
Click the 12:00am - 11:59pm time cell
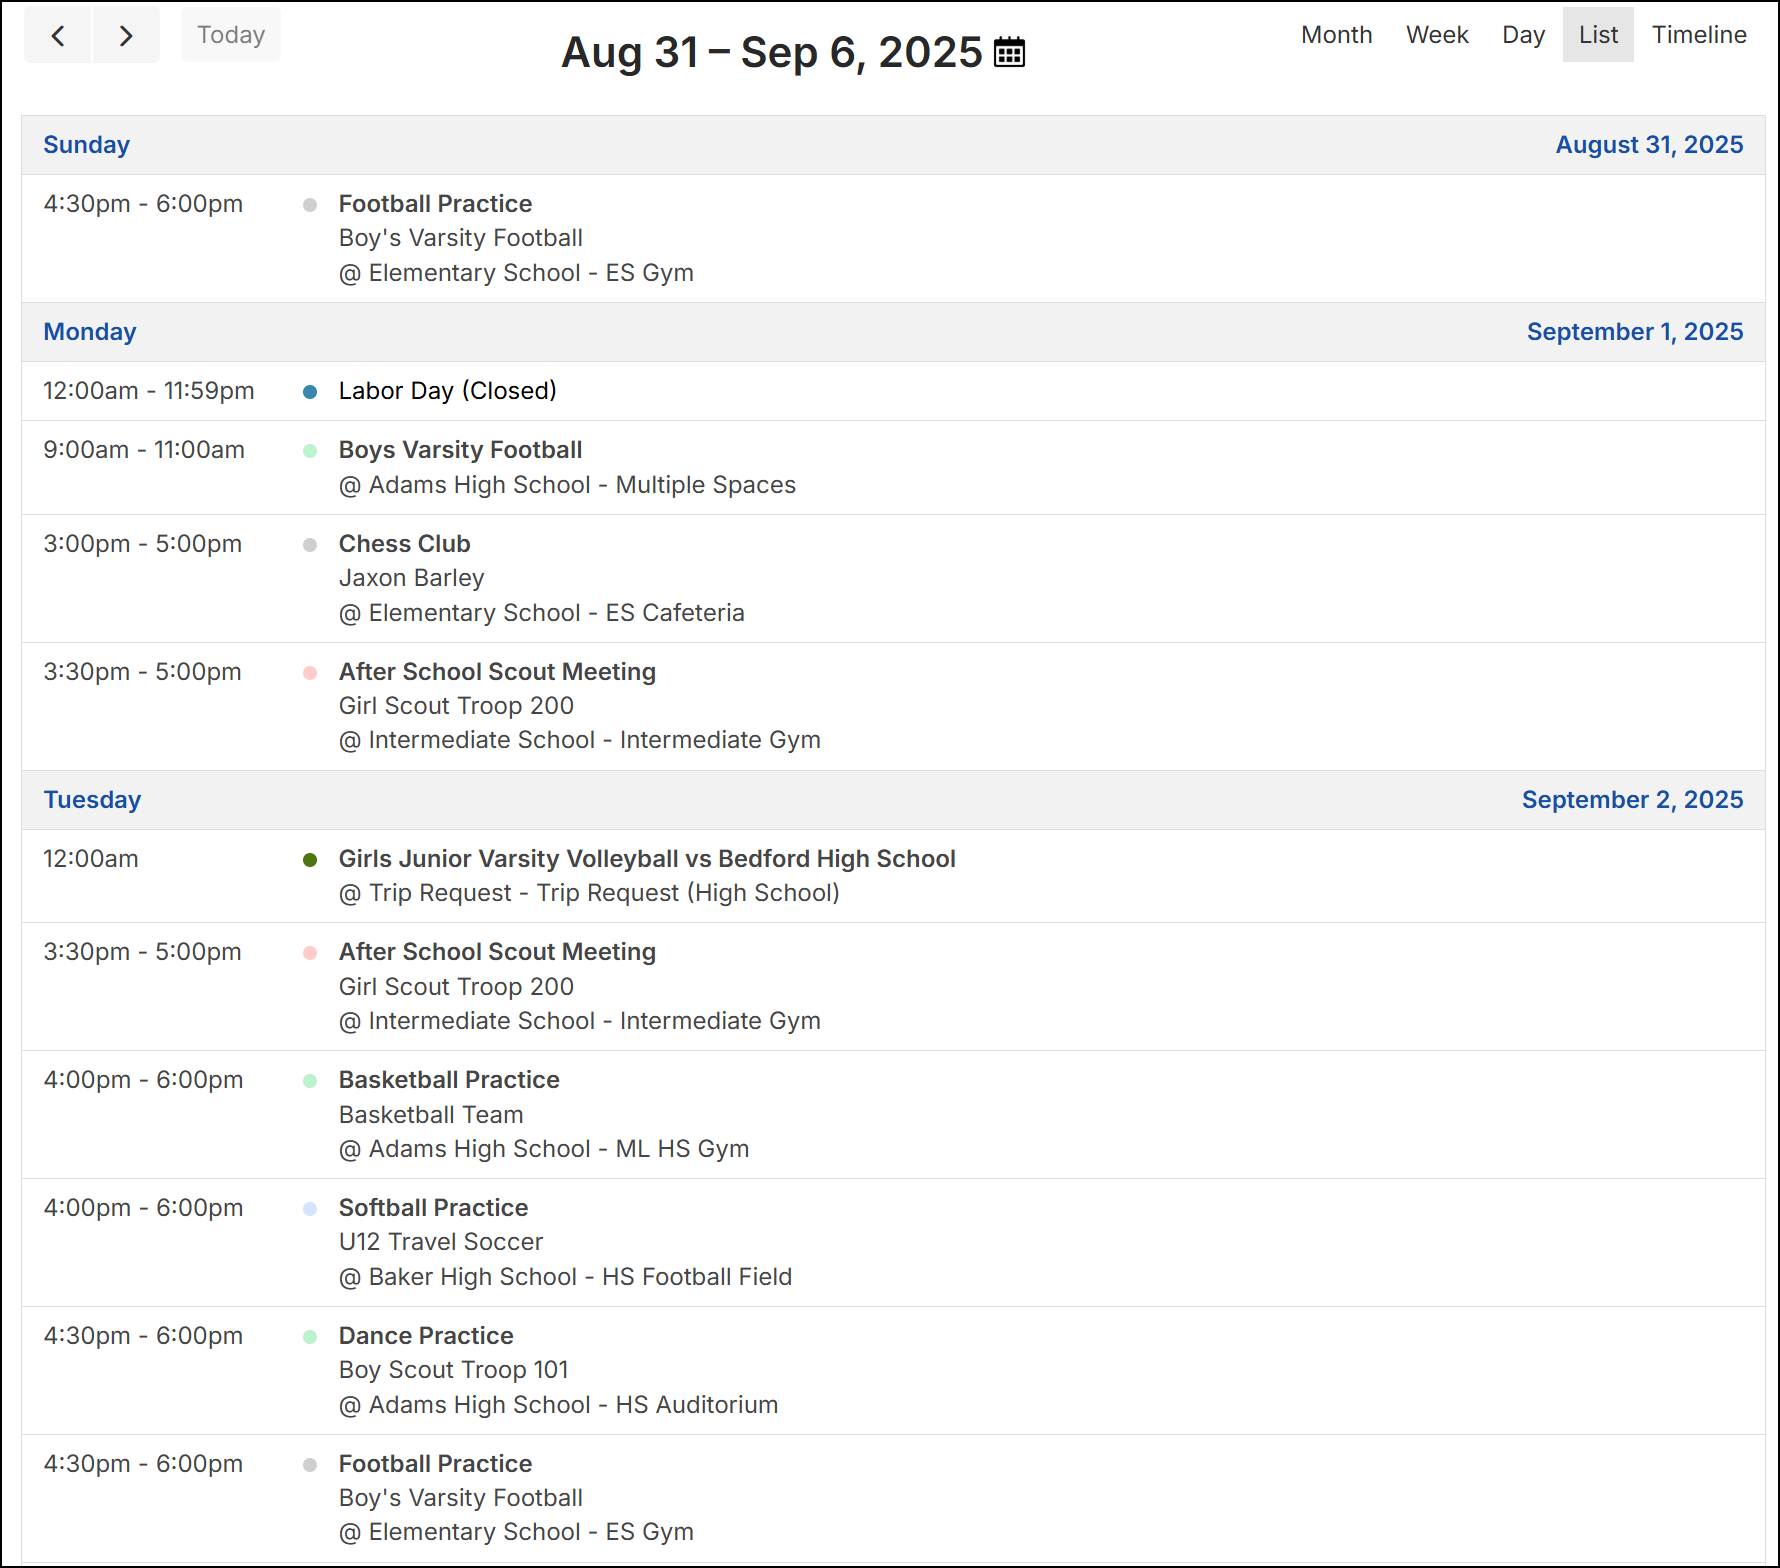click(x=149, y=391)
